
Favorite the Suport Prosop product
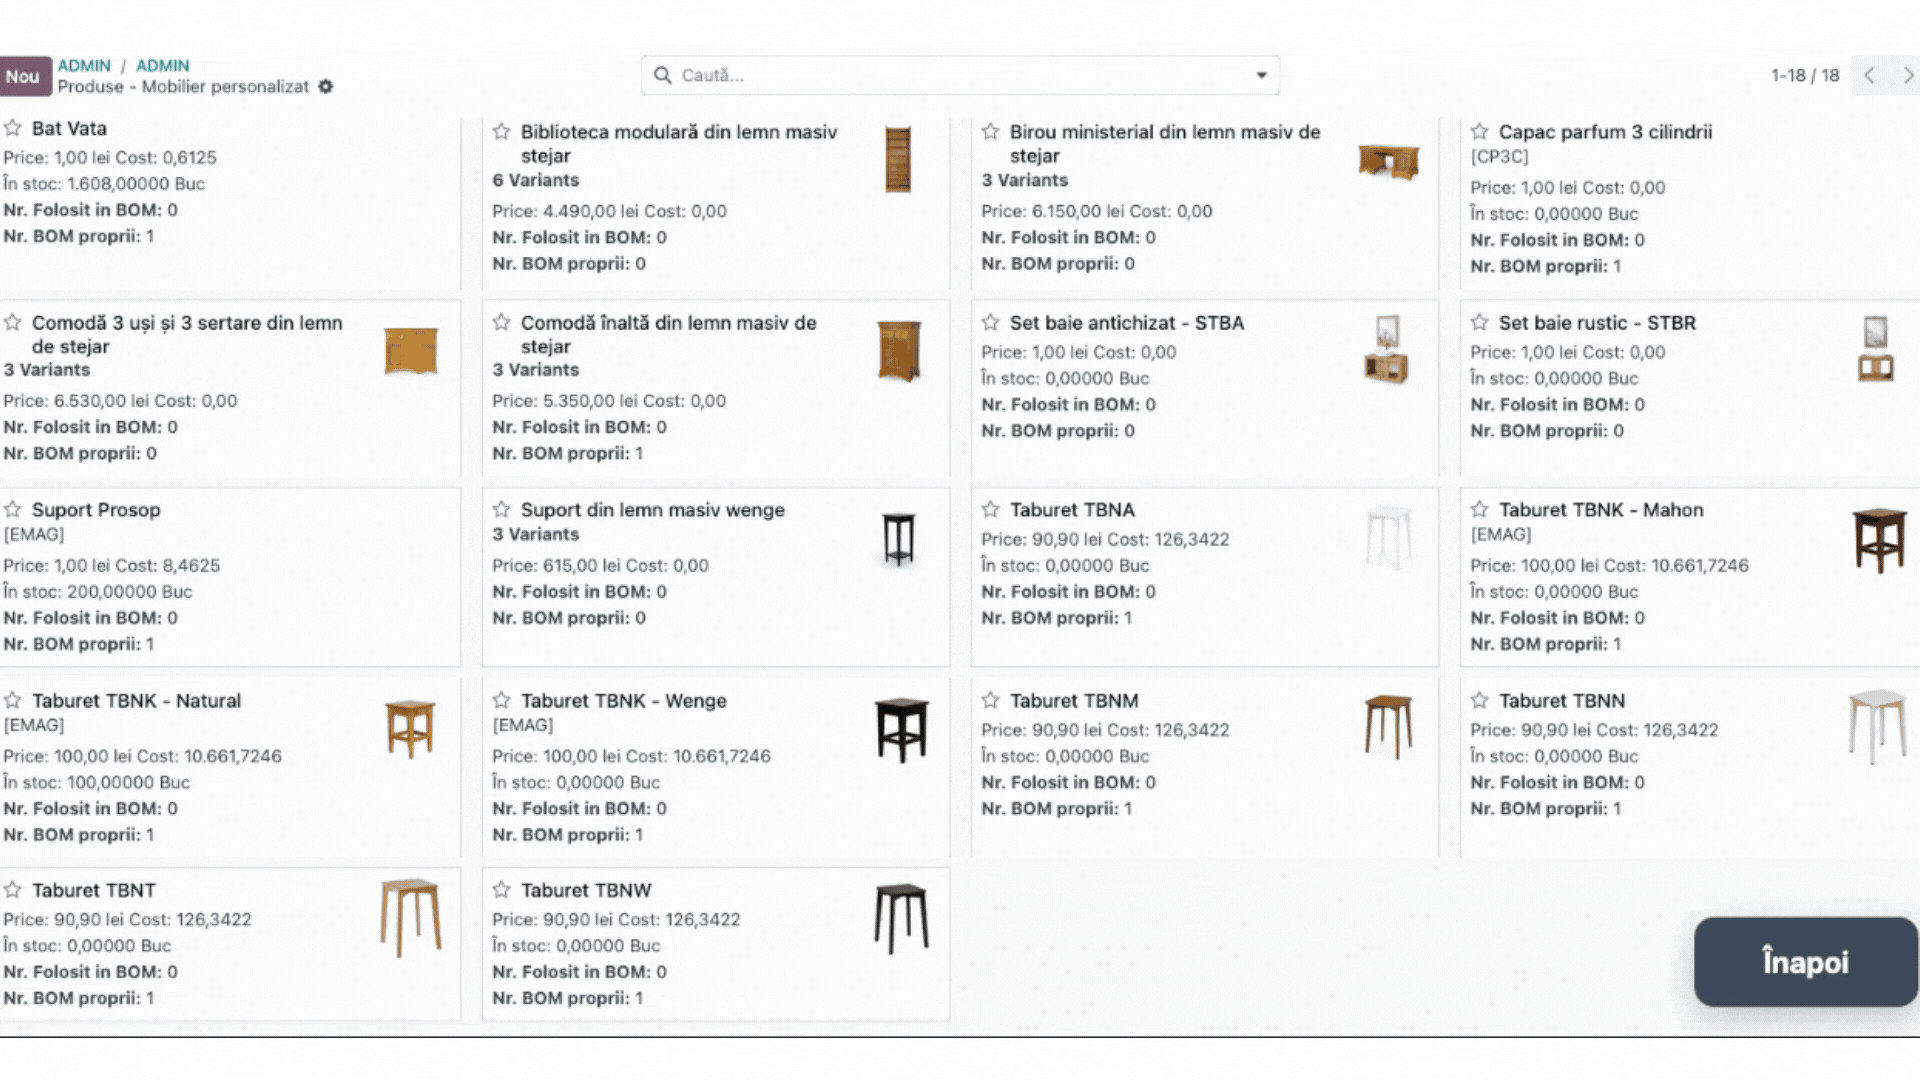click(x=12, y=509)
